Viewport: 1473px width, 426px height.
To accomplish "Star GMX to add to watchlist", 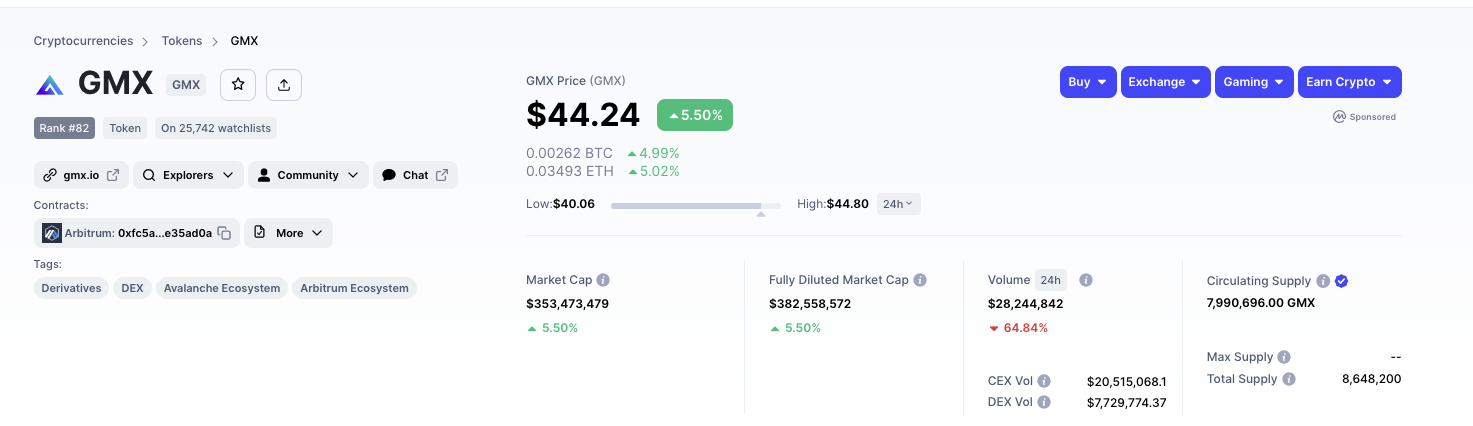I will pyautogui.click(x=238, y=85).
